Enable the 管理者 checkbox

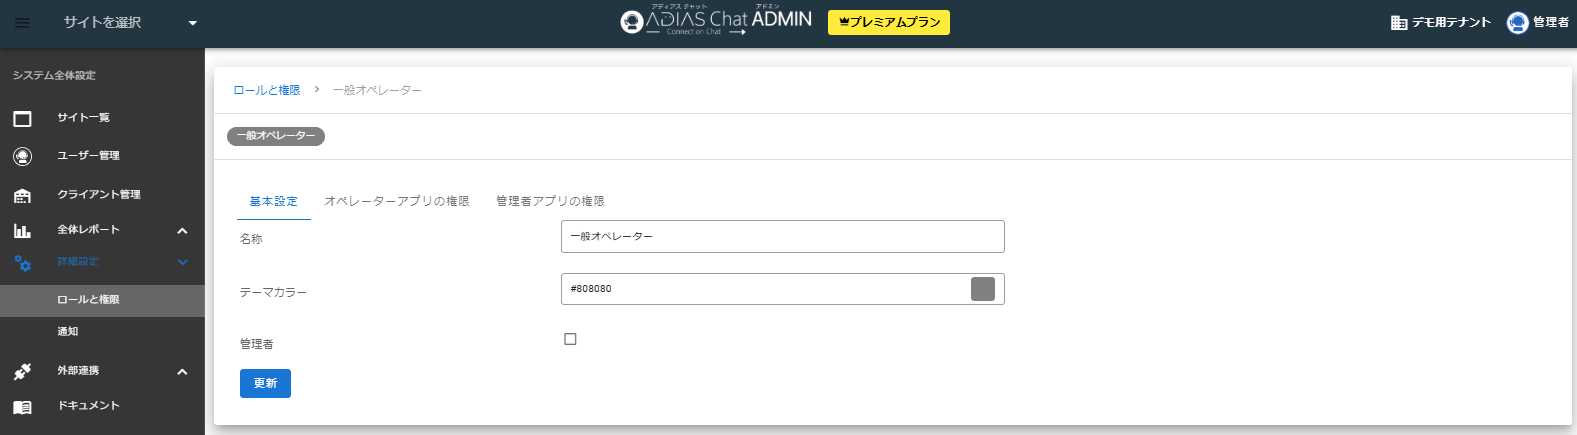570,339
